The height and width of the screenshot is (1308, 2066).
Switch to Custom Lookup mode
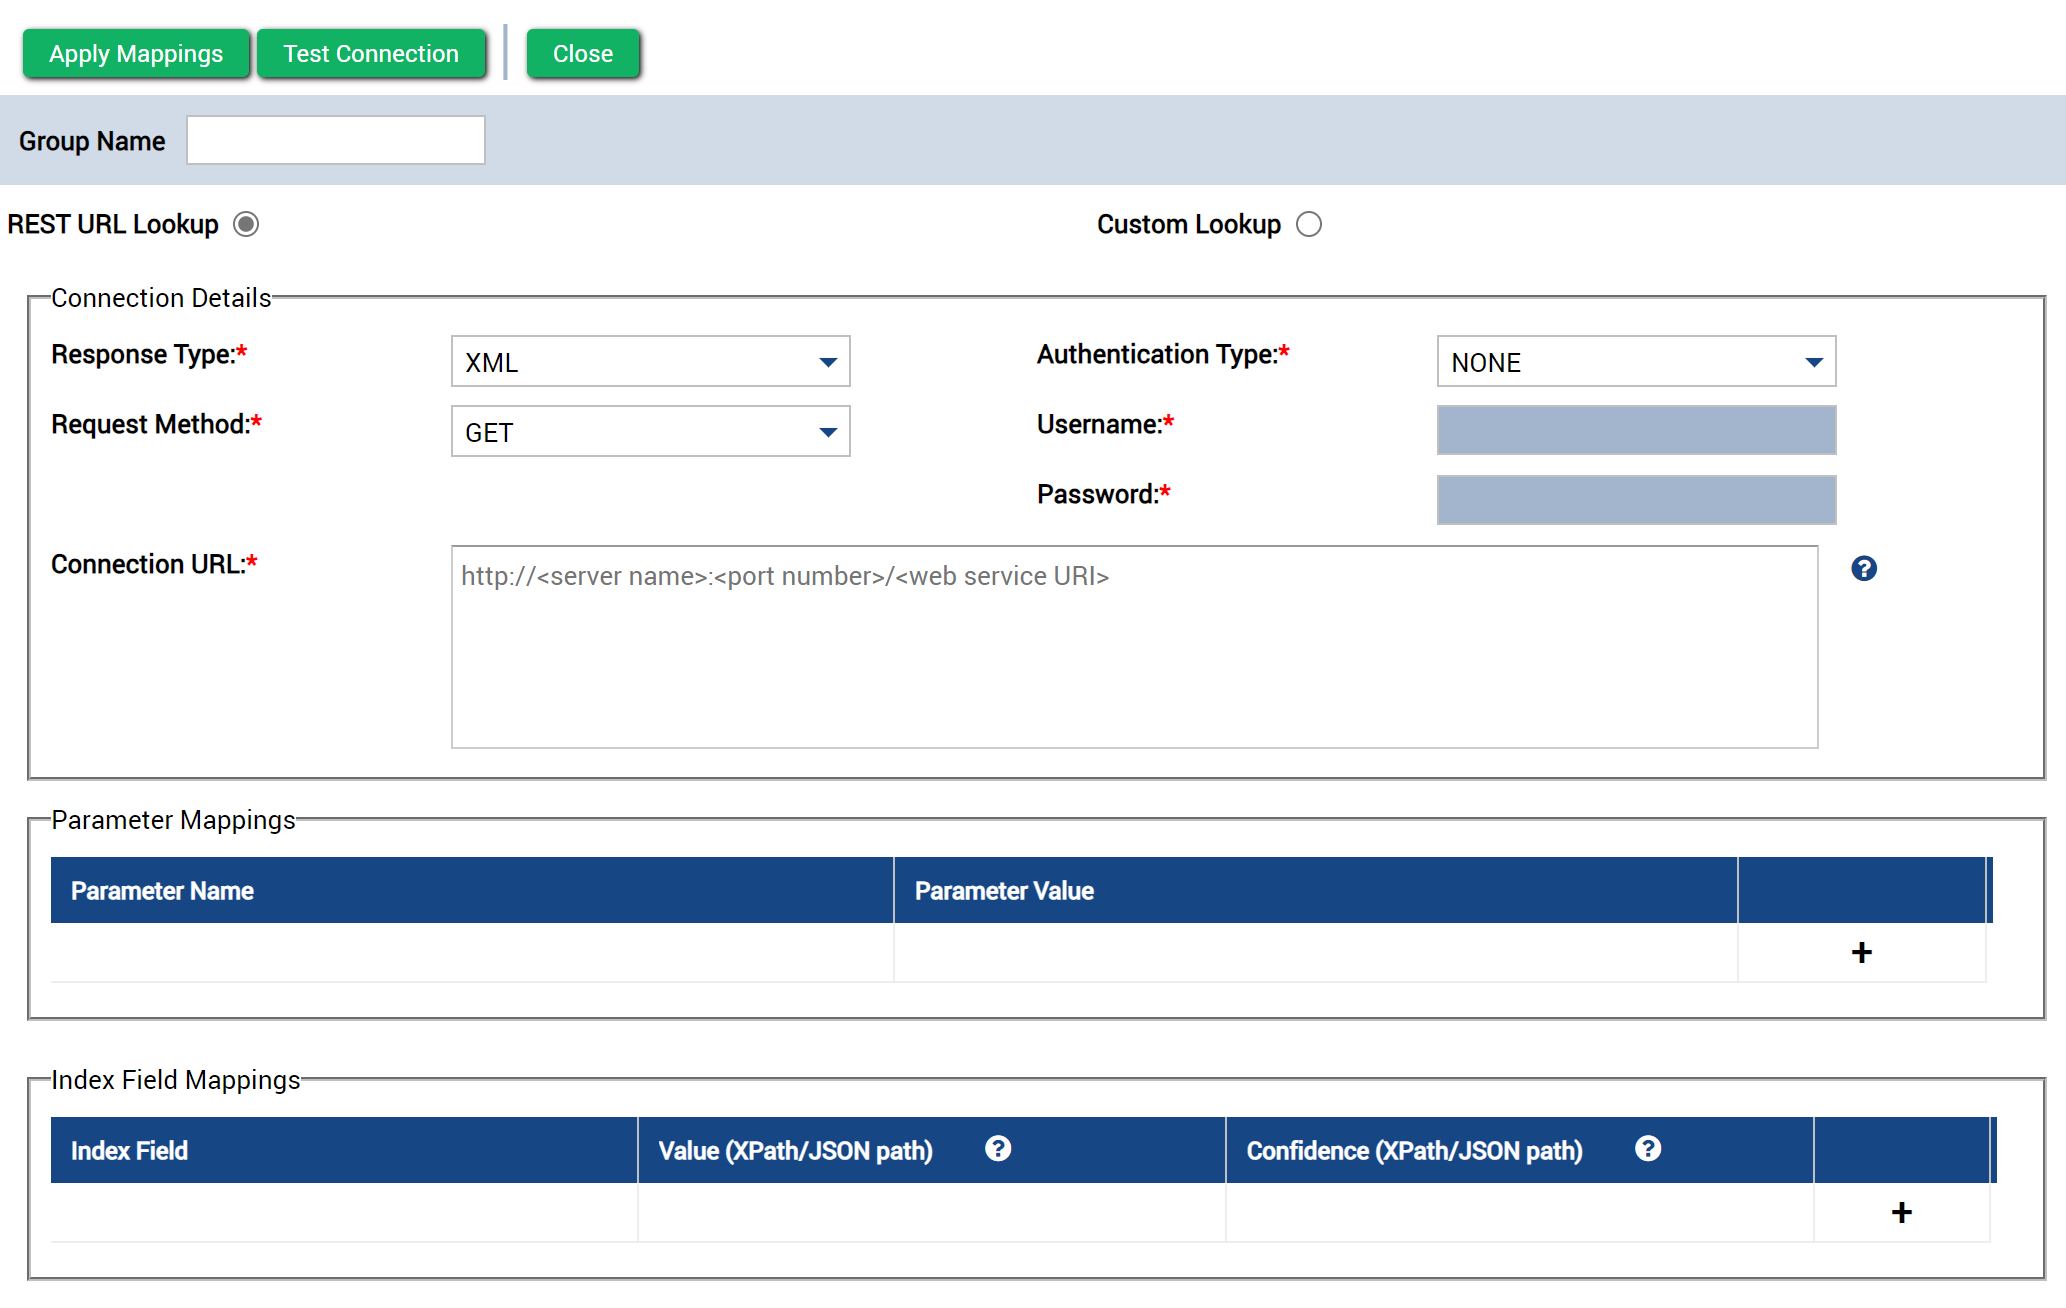1309,224
